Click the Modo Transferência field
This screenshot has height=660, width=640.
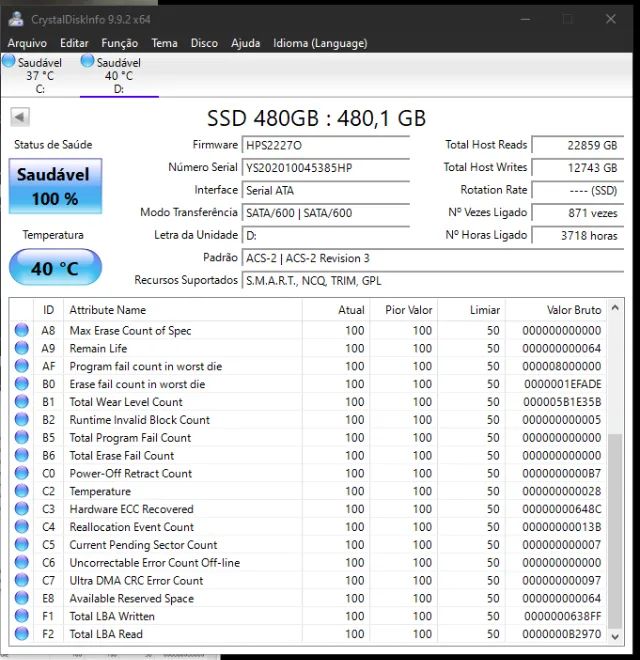(326, 213)
